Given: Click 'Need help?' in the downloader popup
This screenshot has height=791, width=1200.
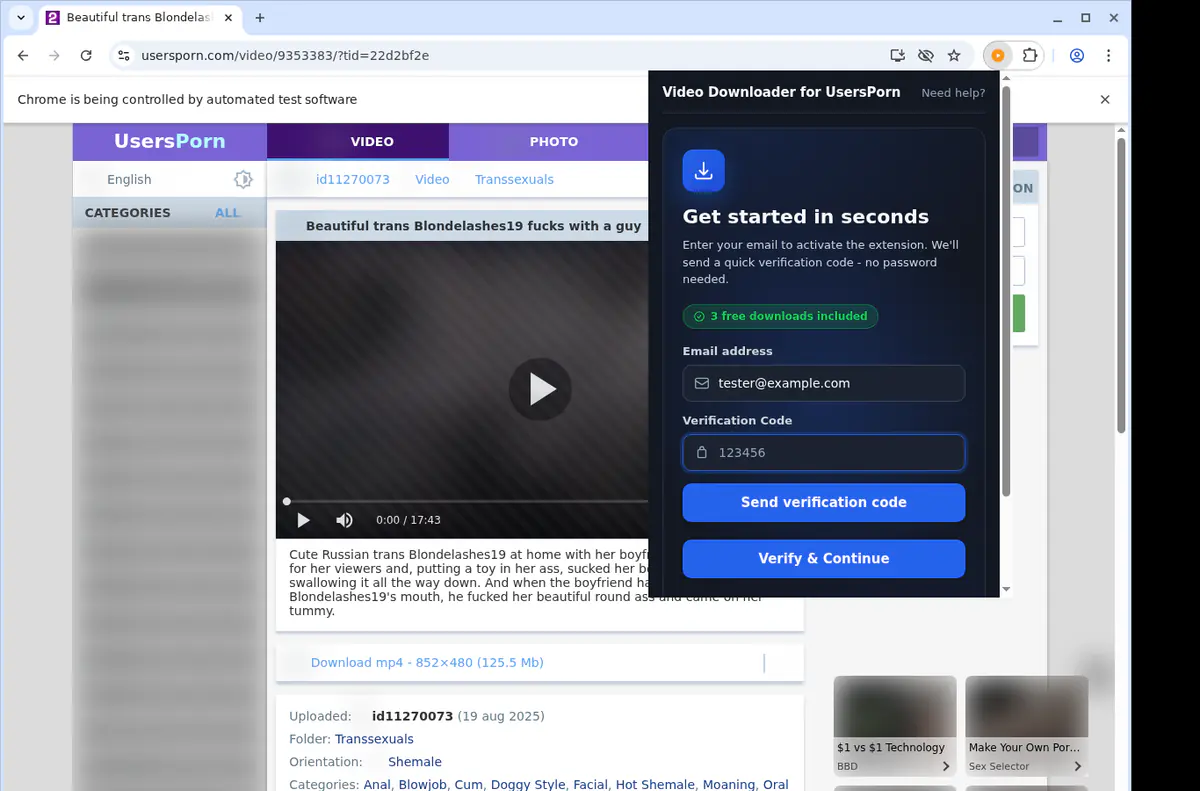Looking at the screenshot, I should coord(953,93).
